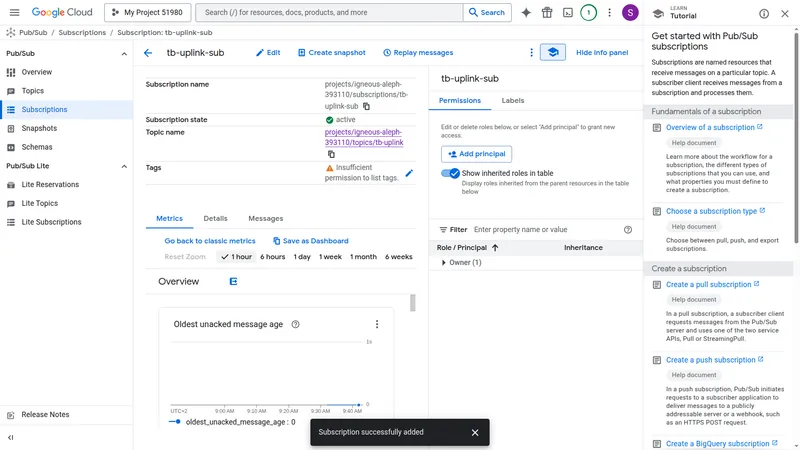The height and width of the screenshot is (450, 800).
Task: Click the Edit subscription button
Action: point(268,53)
